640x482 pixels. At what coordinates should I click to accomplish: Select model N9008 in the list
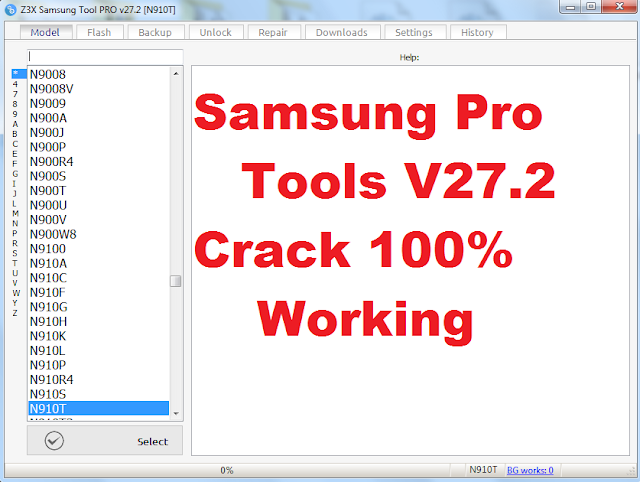point(98,74)
